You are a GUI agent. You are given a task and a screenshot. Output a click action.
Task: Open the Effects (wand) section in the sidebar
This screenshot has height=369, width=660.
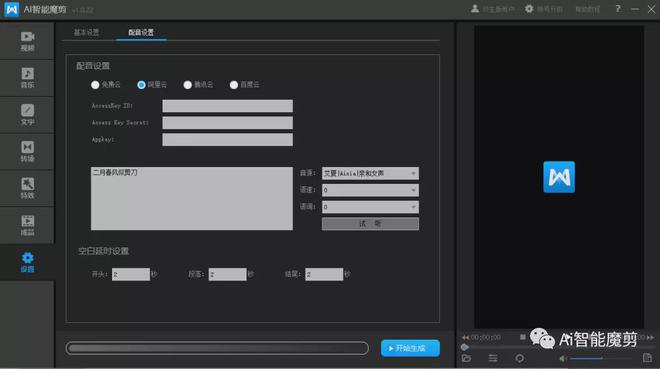click(x=27, y=188)
